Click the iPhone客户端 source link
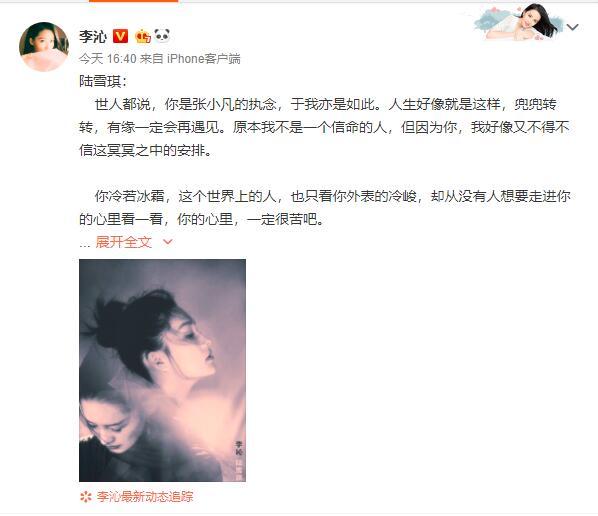 (x=204, y=59)
